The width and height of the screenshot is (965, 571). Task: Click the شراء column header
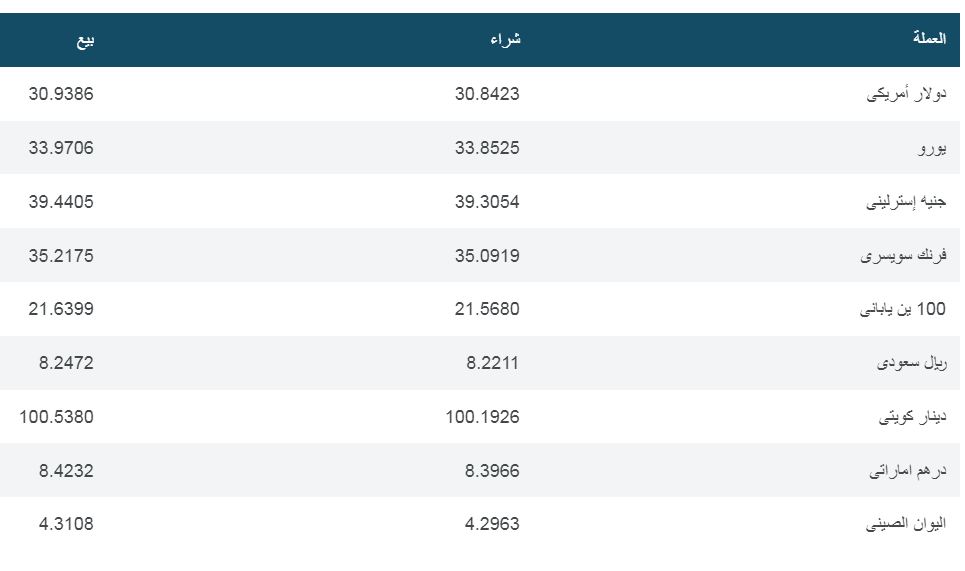click(505, 40)
